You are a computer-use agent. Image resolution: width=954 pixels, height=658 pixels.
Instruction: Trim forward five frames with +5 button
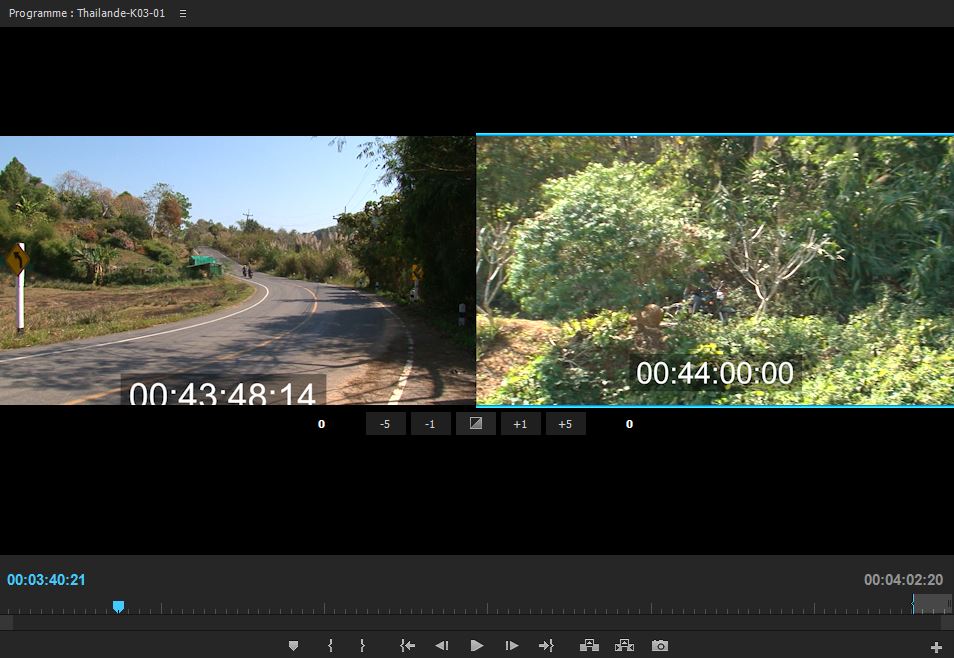click(x=565, y=424)
